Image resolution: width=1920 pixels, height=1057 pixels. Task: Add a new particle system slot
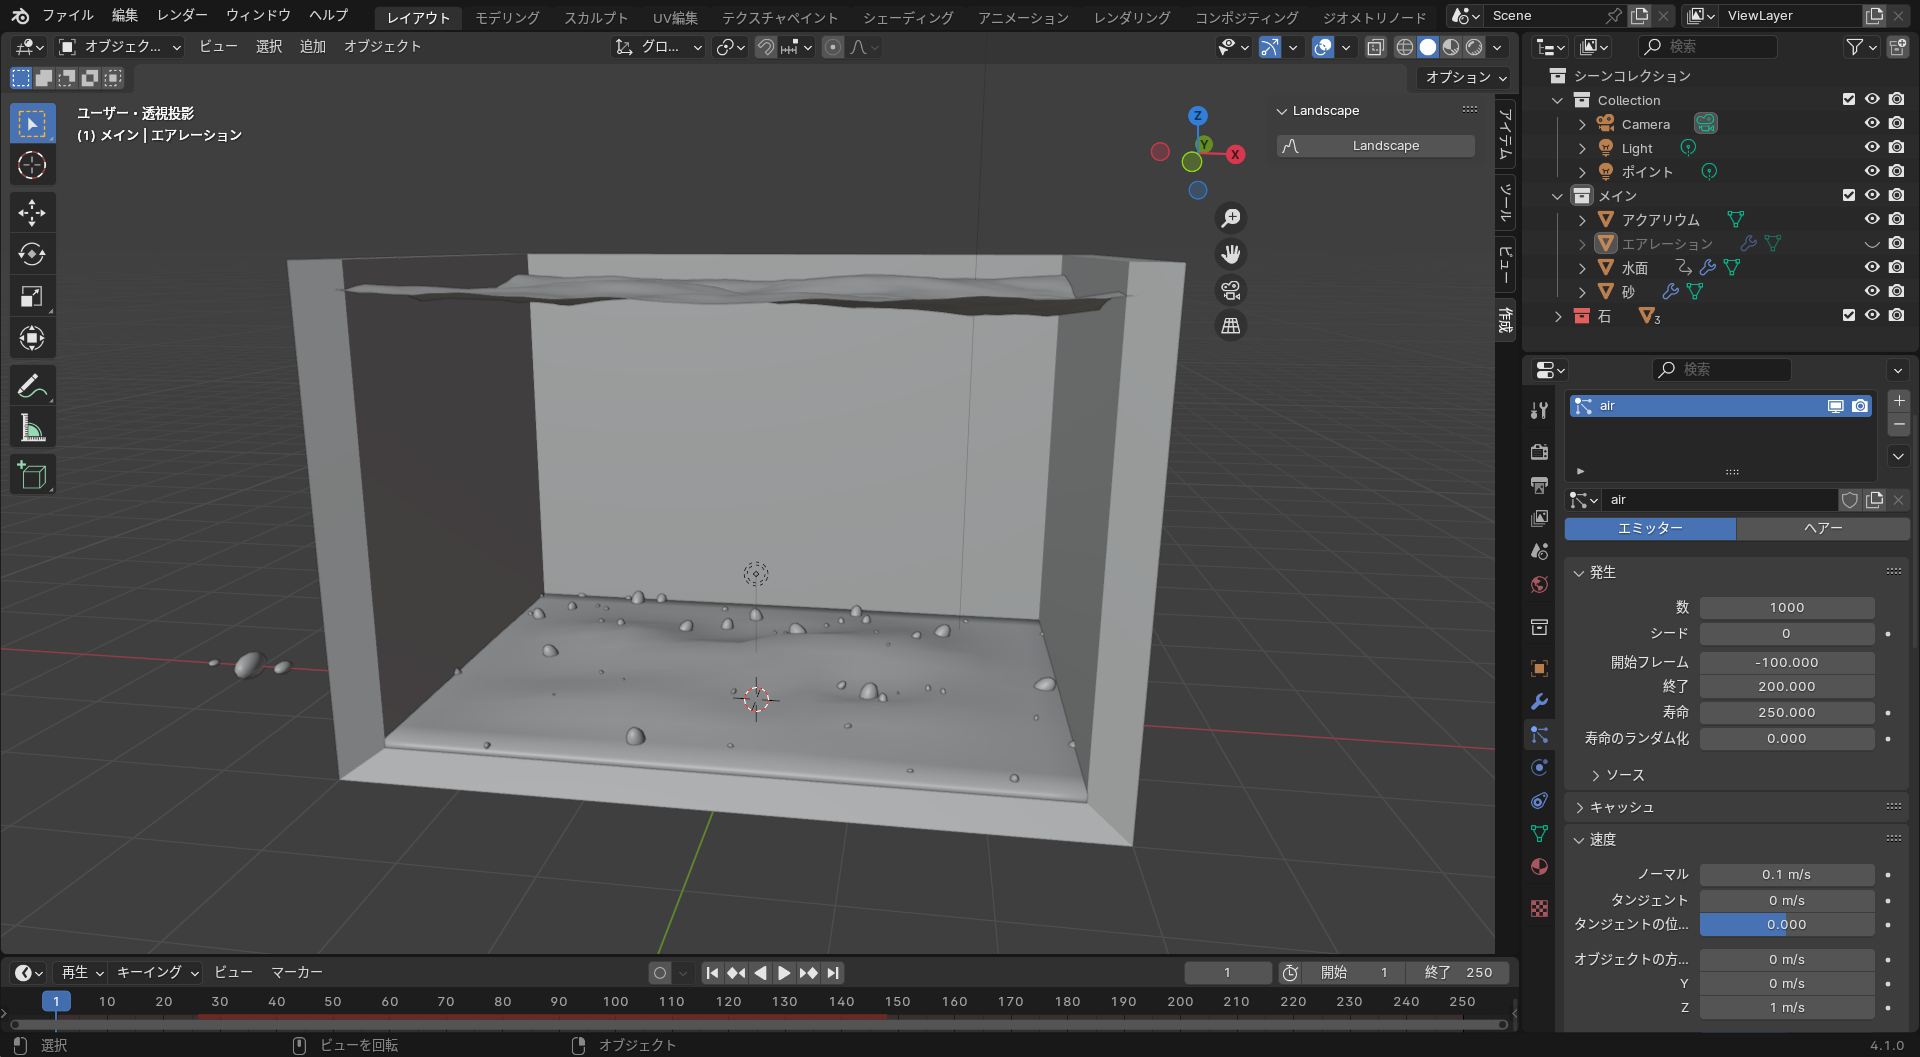1899,400
